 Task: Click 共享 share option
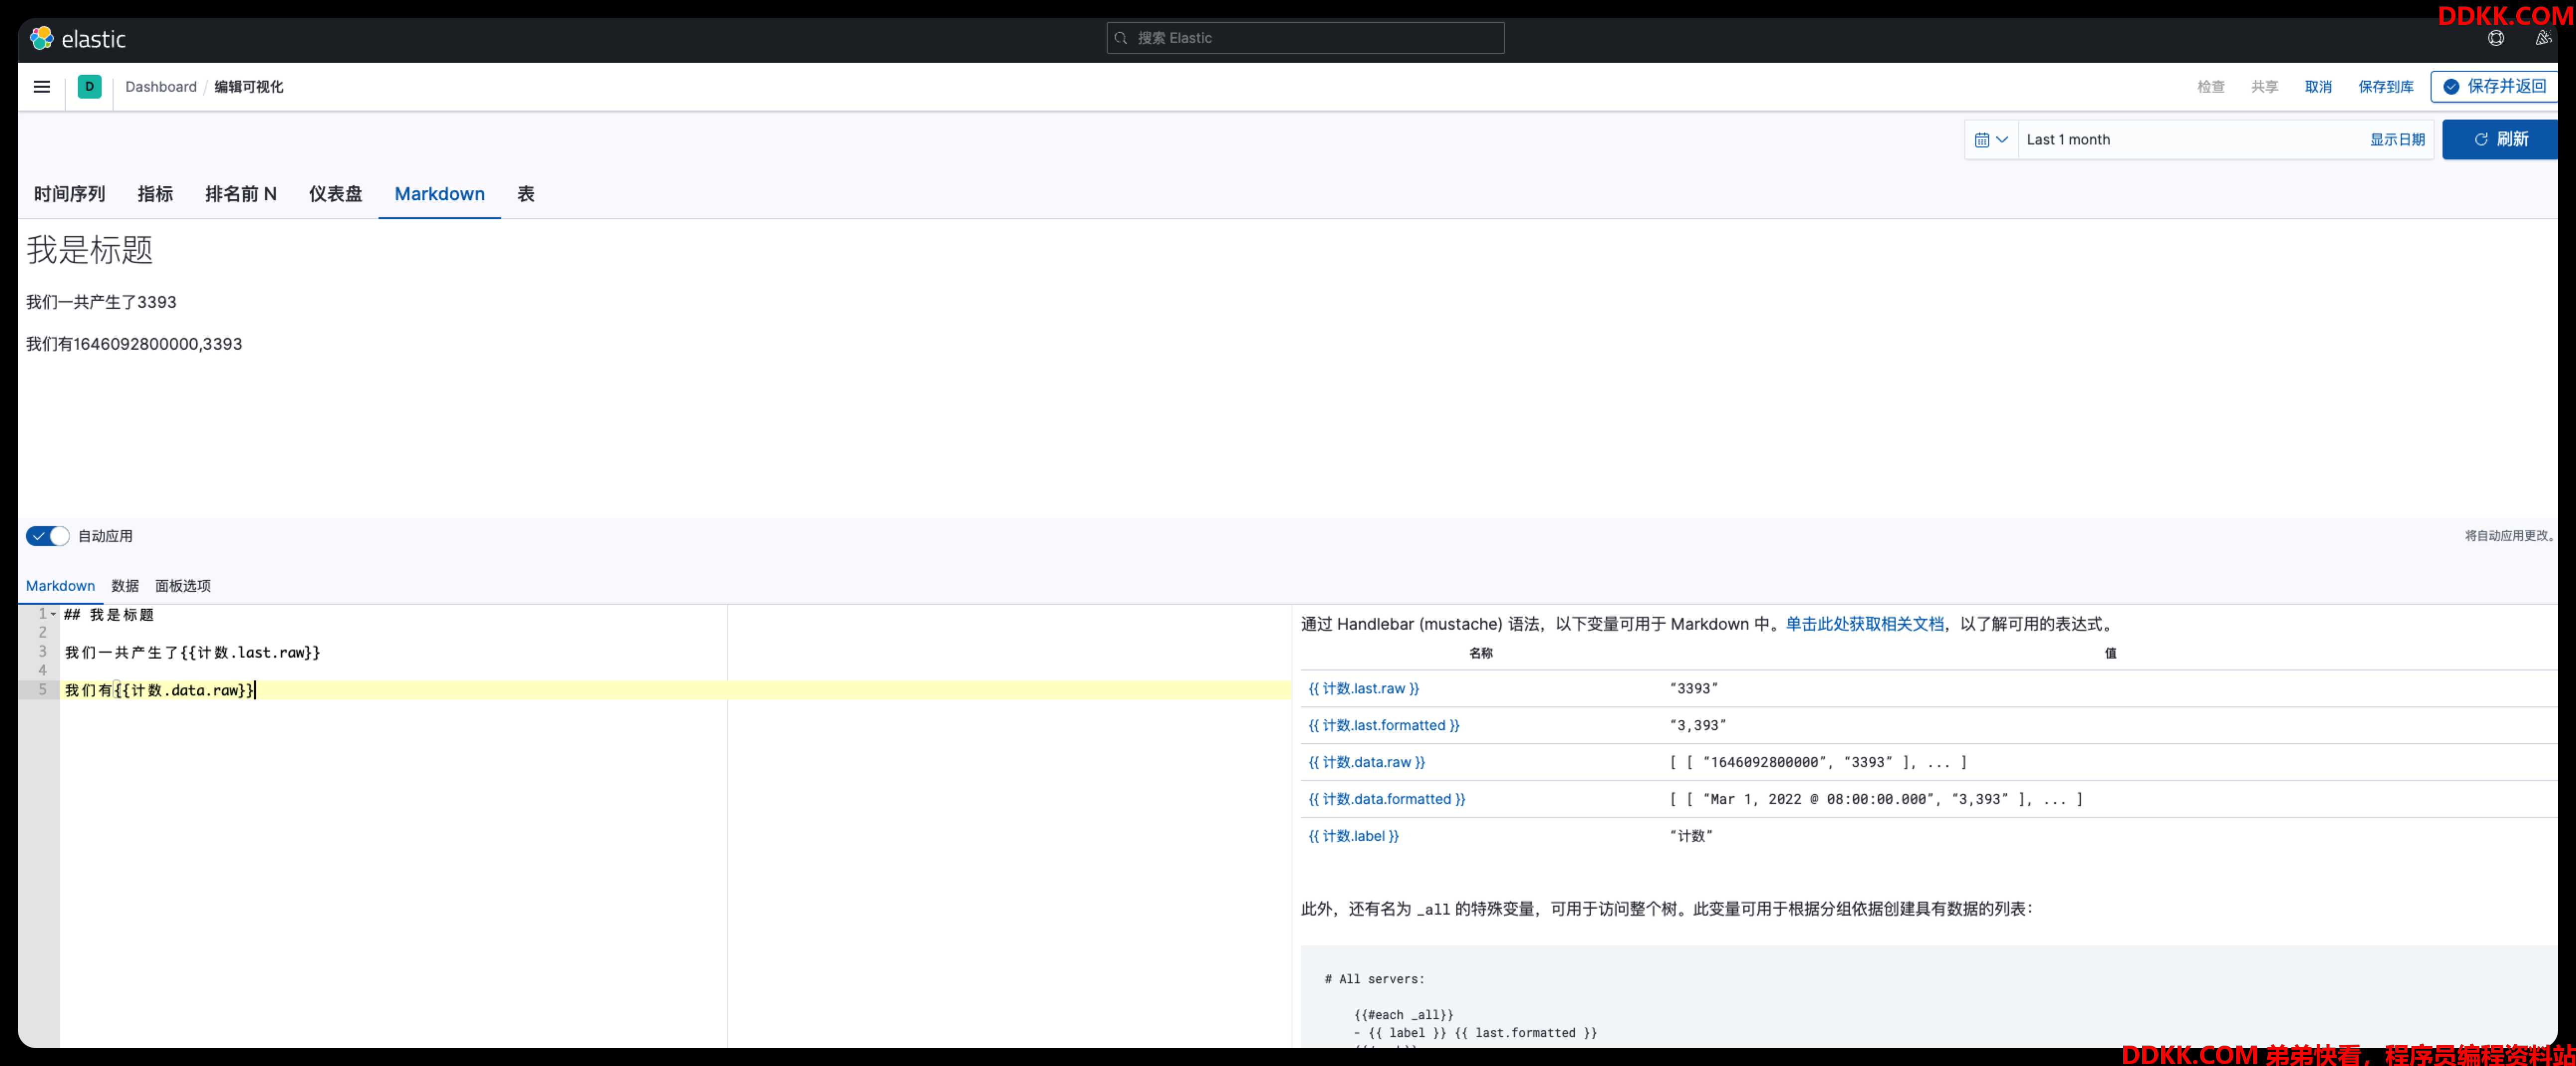coord(2264,87)
